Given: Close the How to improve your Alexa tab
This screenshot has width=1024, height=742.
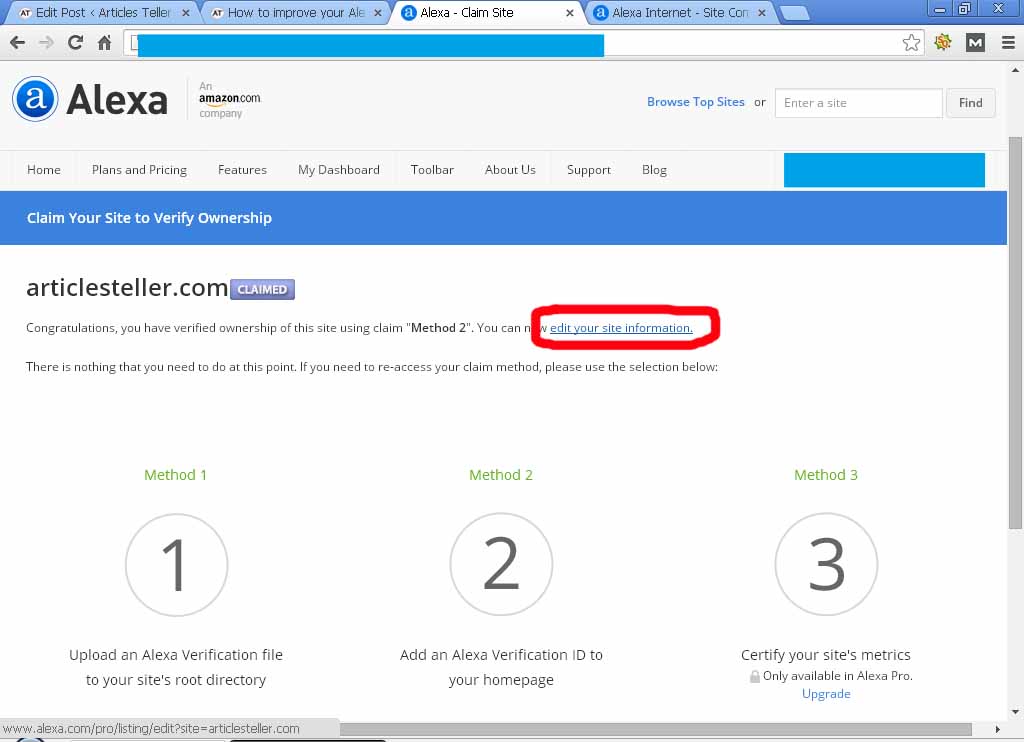Looking at the screenshot, I should tap(377, 12).
